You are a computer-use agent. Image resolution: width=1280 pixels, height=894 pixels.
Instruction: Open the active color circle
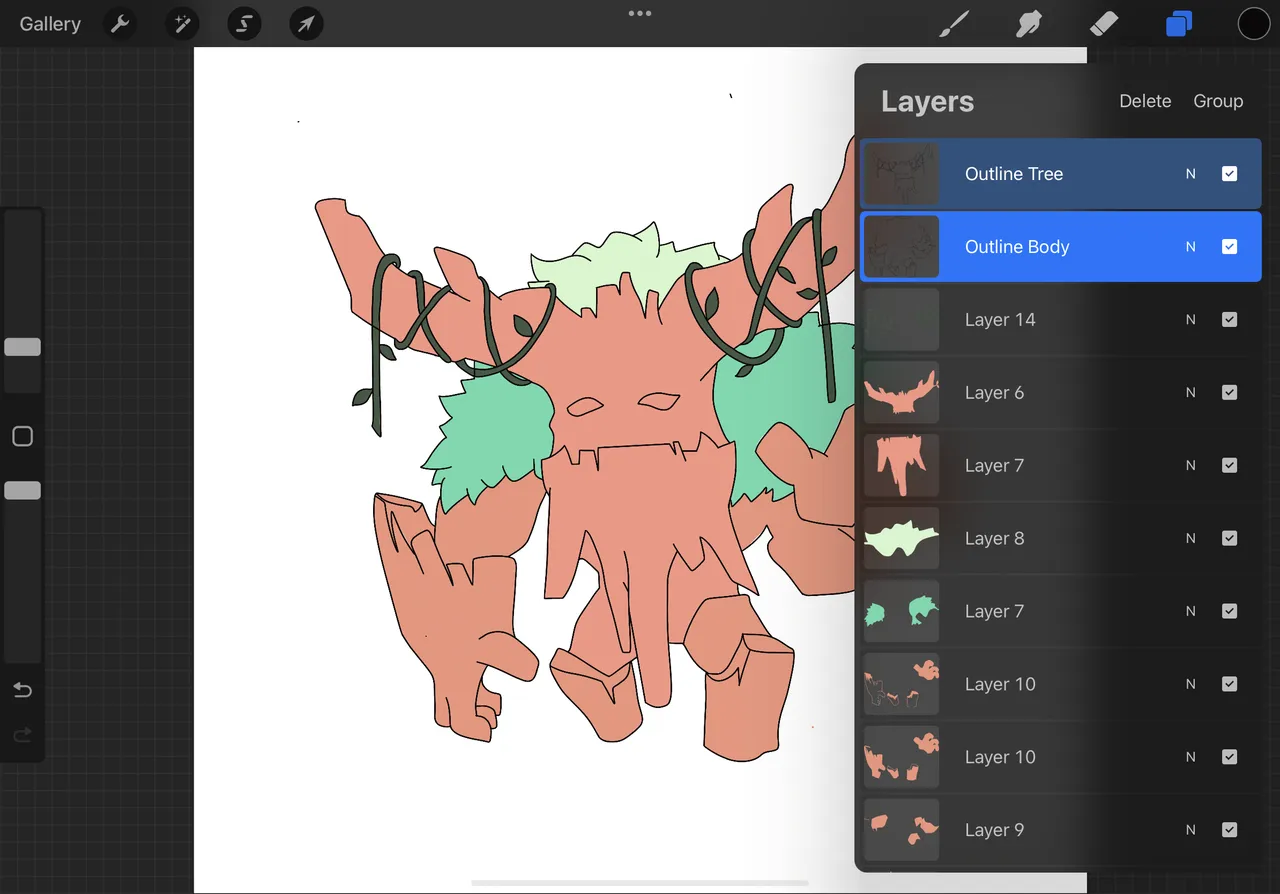[x=1254, y=24]
